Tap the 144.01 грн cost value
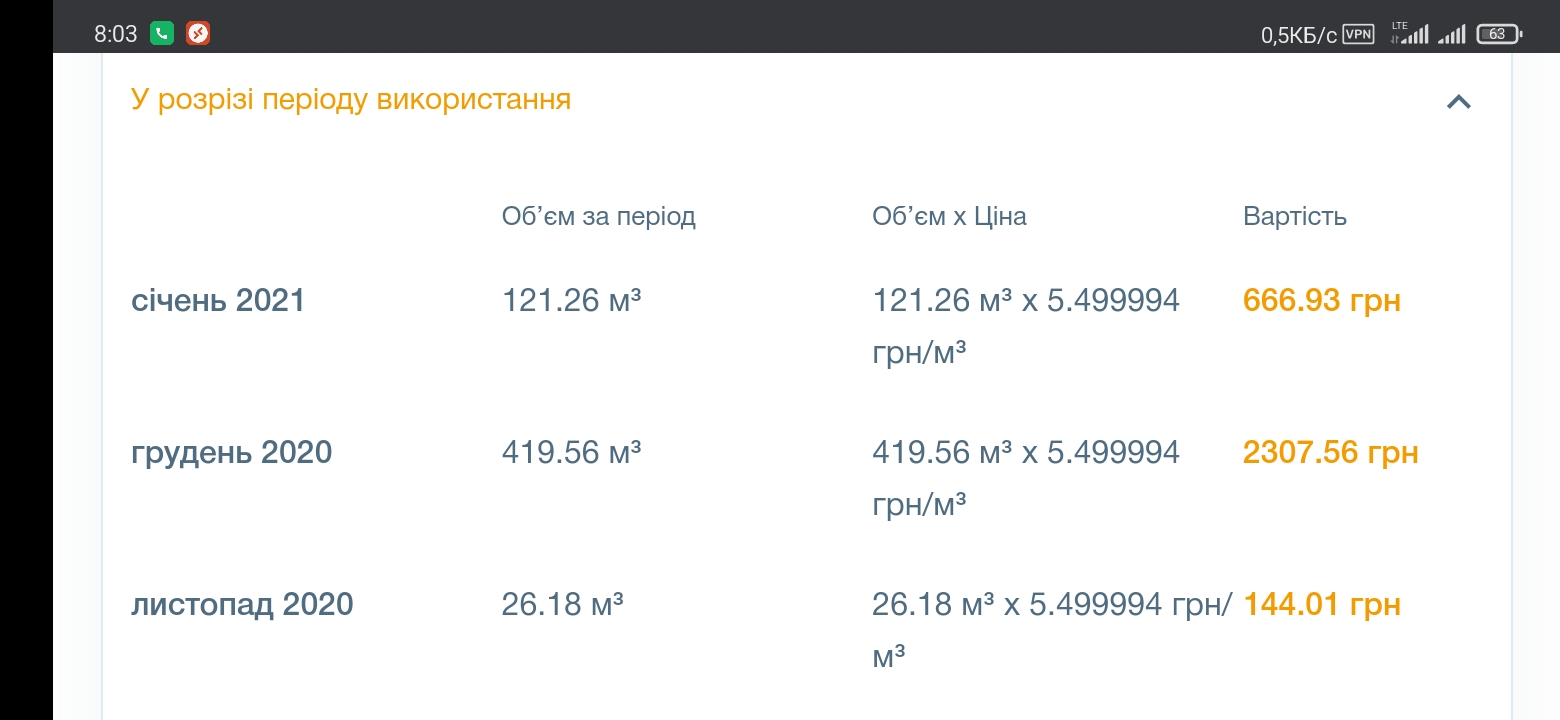 tap(1322, 604)
